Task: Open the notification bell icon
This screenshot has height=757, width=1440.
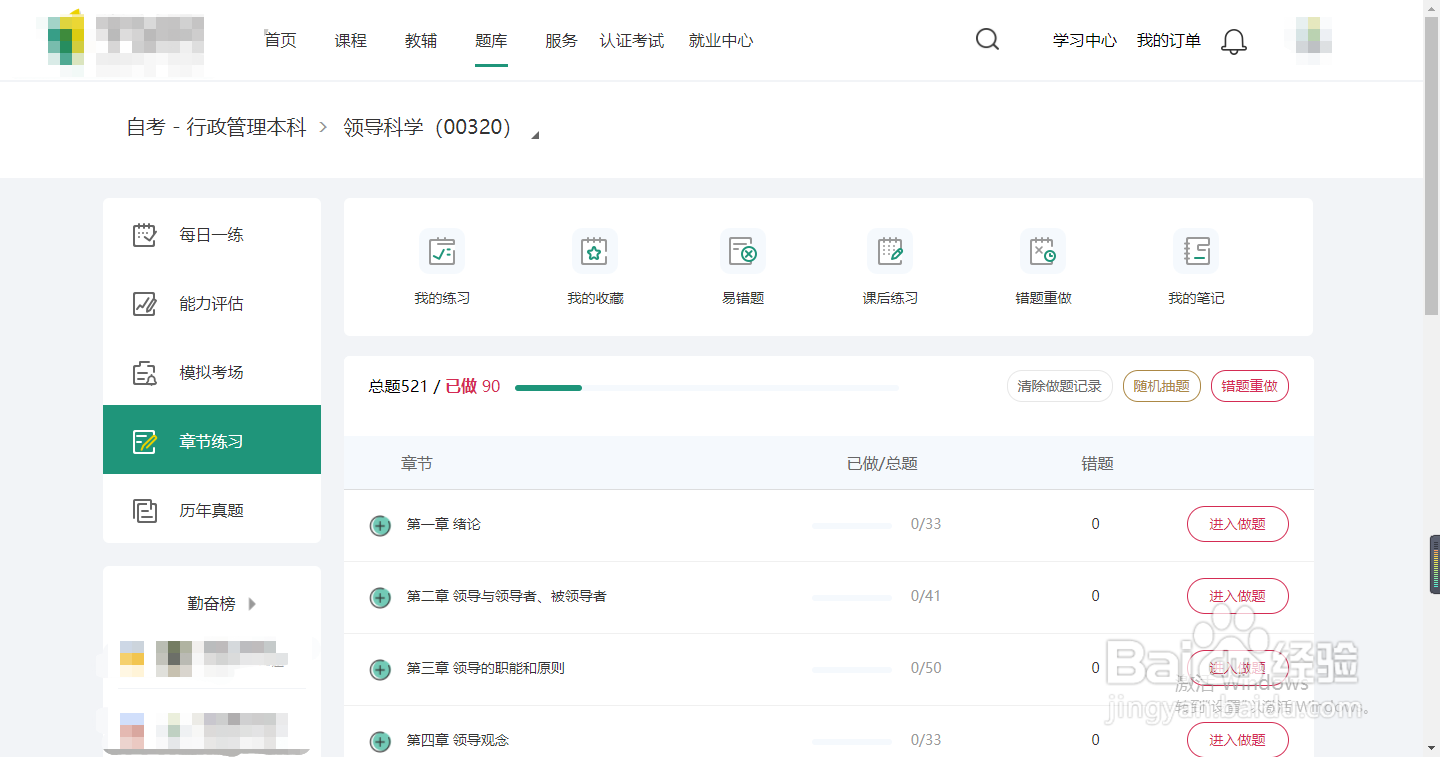Action: [x=1235, y=41]
